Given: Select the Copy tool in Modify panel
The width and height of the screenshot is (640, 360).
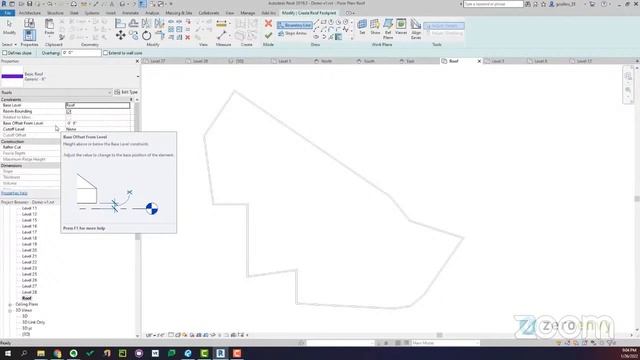Looking at the screenshot, I should (133, 36).
